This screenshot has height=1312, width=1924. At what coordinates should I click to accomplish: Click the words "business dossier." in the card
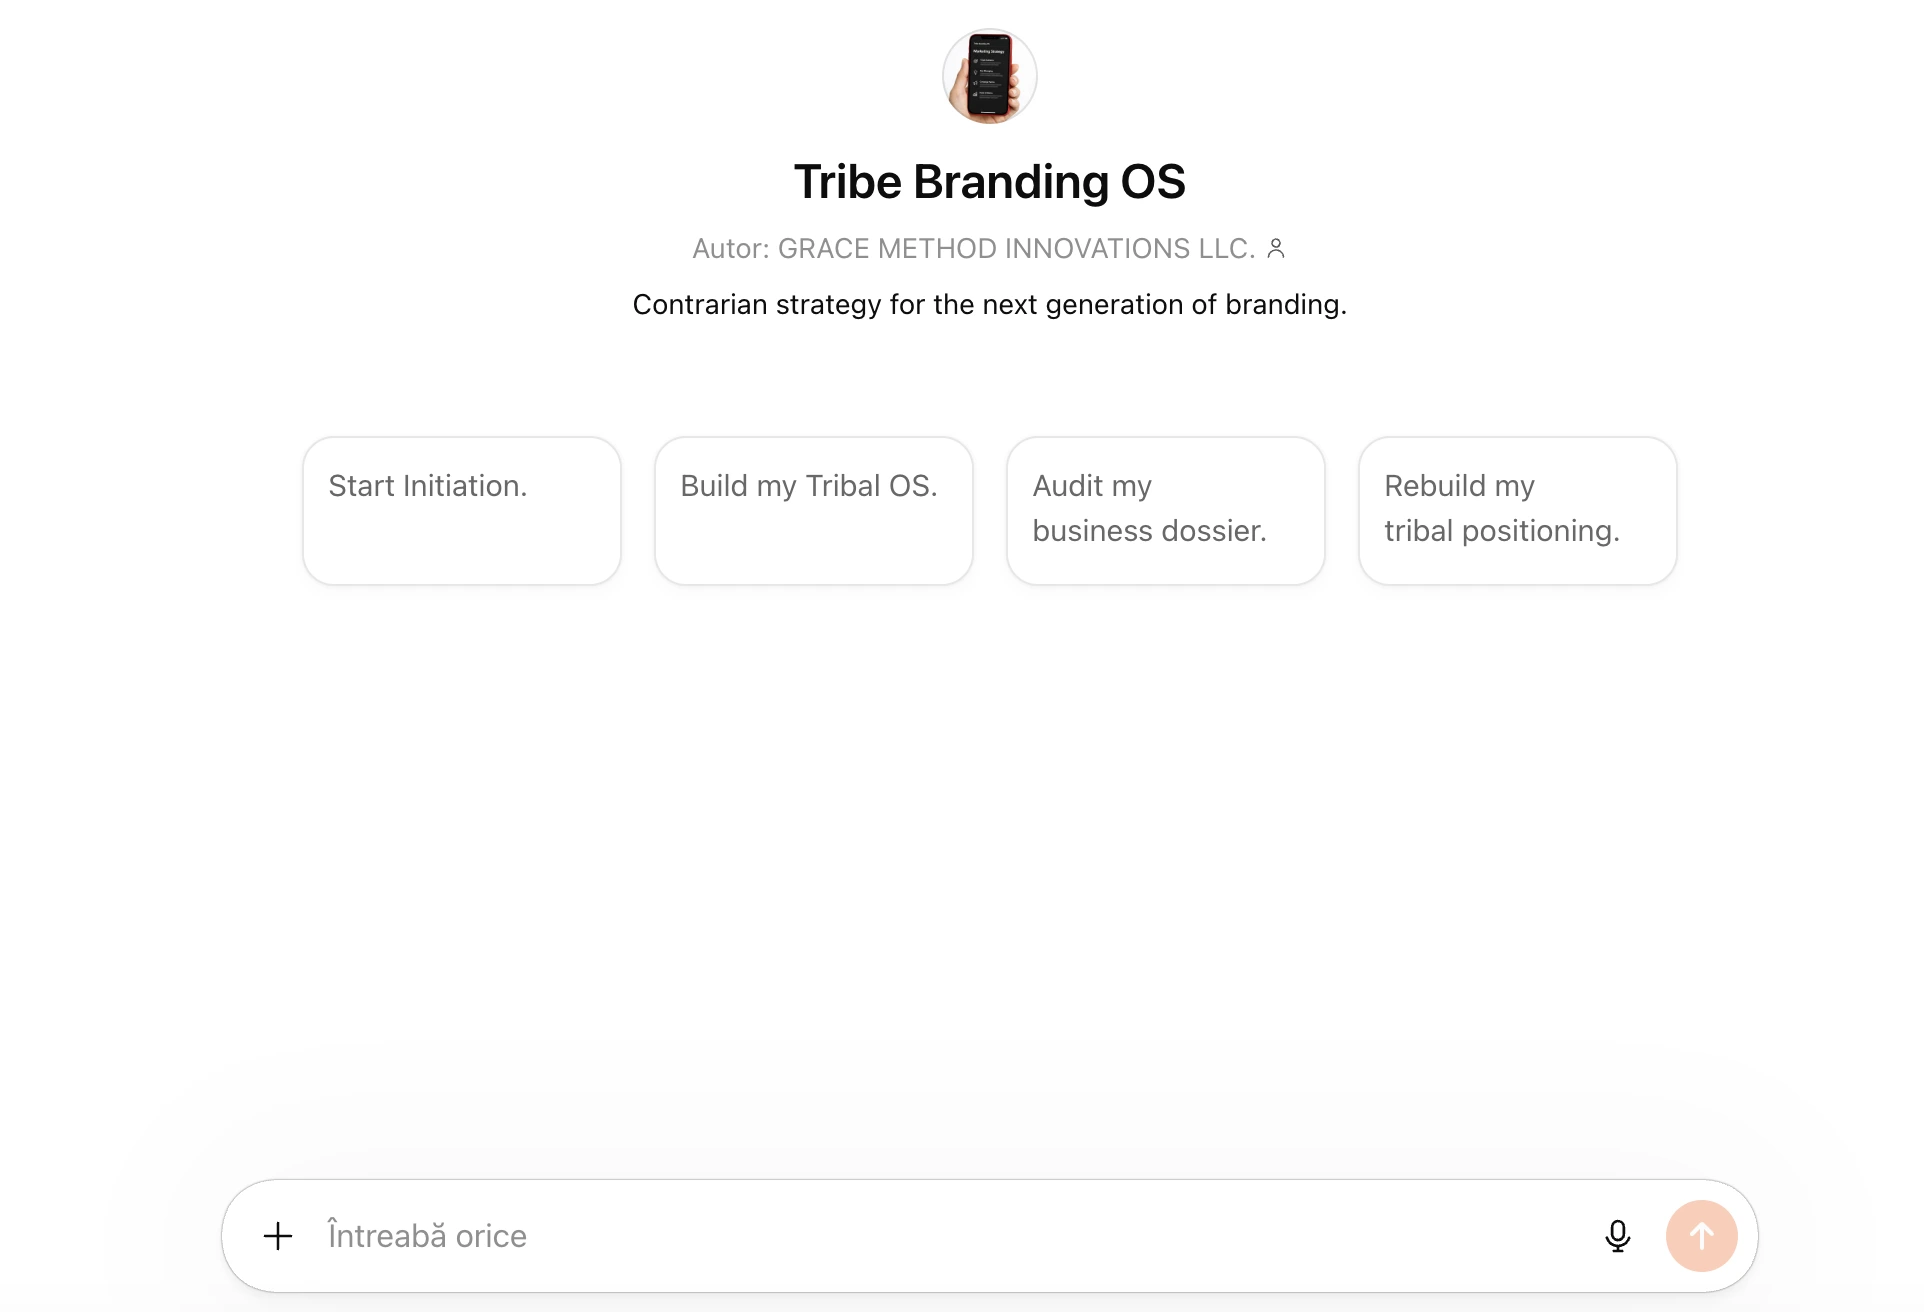coord(1149,531)
